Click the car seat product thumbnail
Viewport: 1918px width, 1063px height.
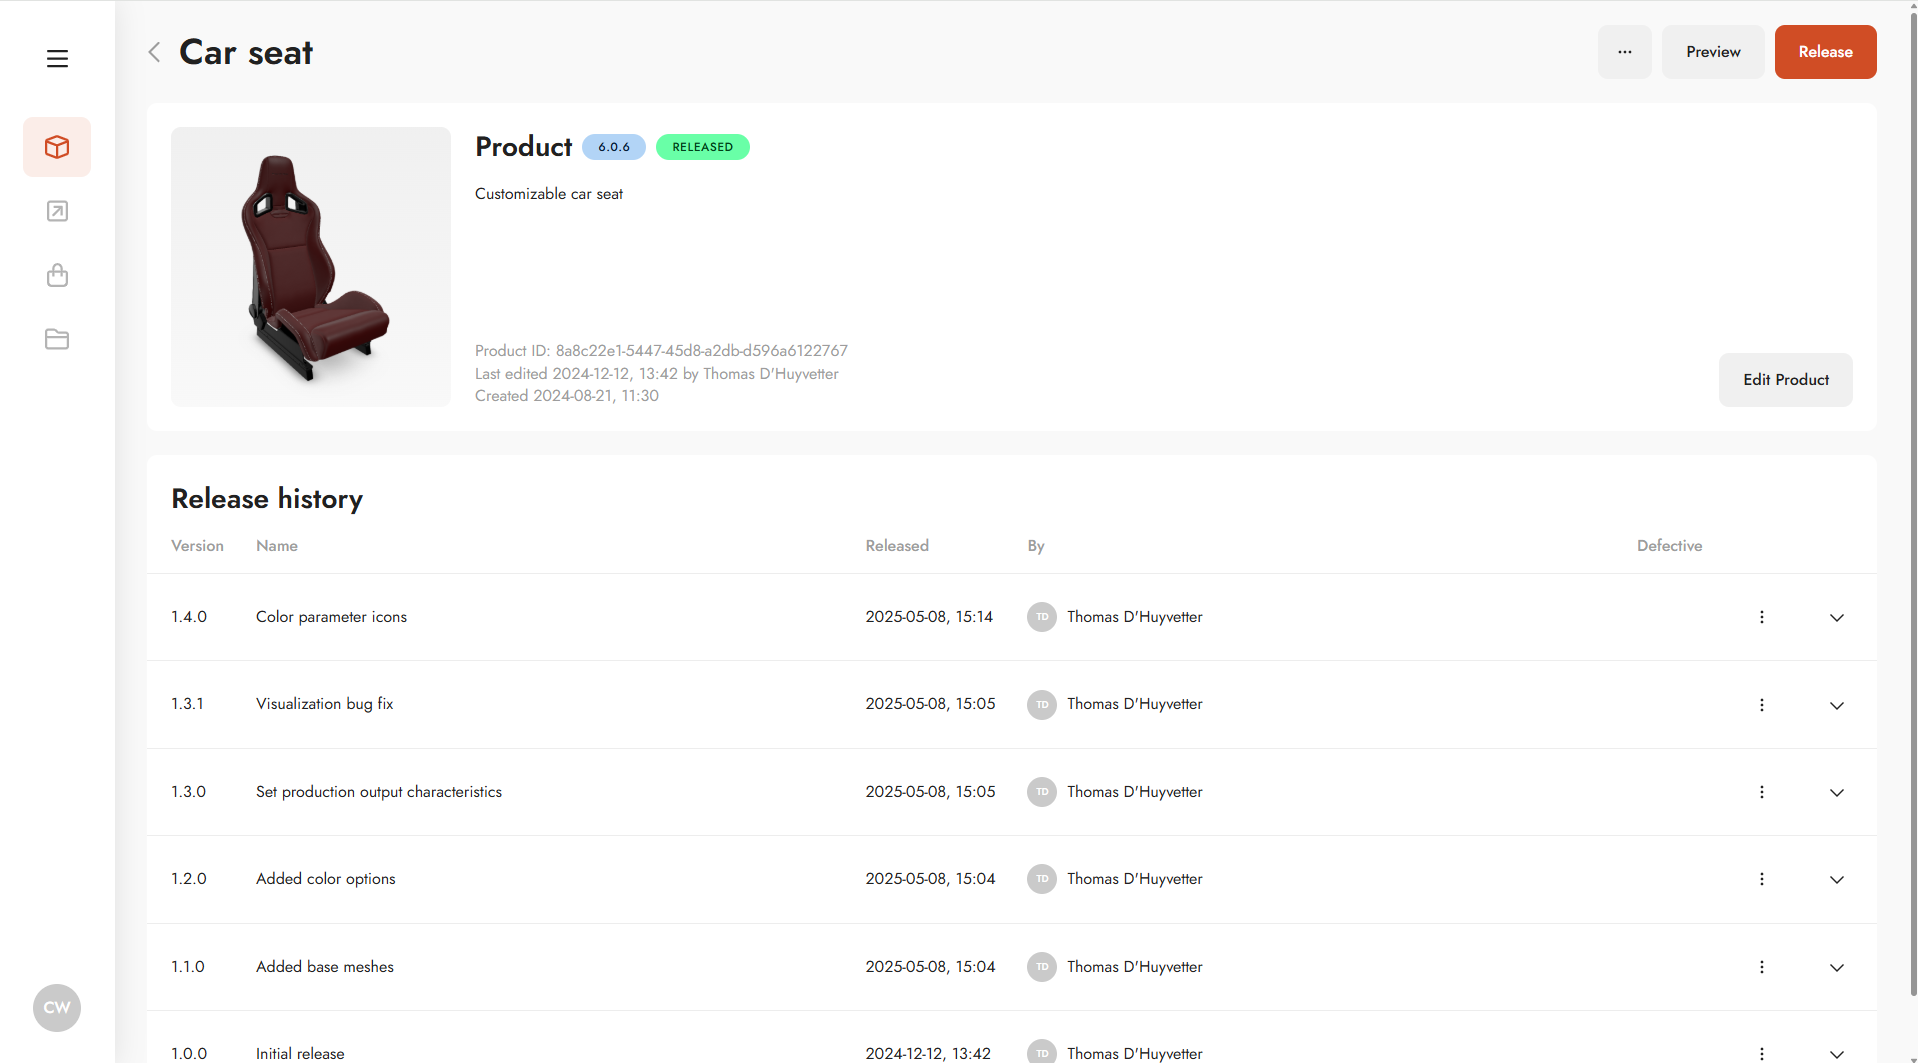coord(311,267)
